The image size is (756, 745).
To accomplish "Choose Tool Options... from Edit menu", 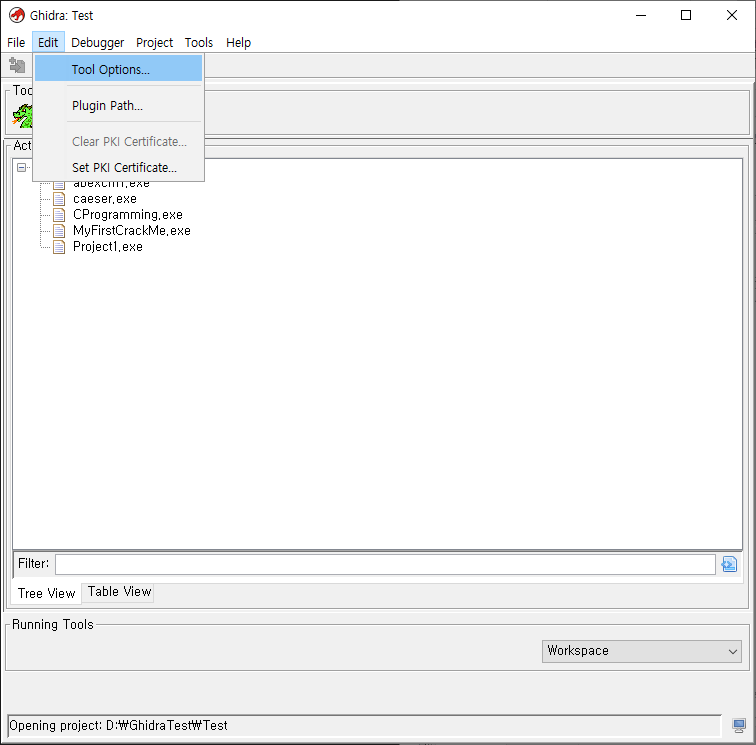I will (x=119, y=68).
